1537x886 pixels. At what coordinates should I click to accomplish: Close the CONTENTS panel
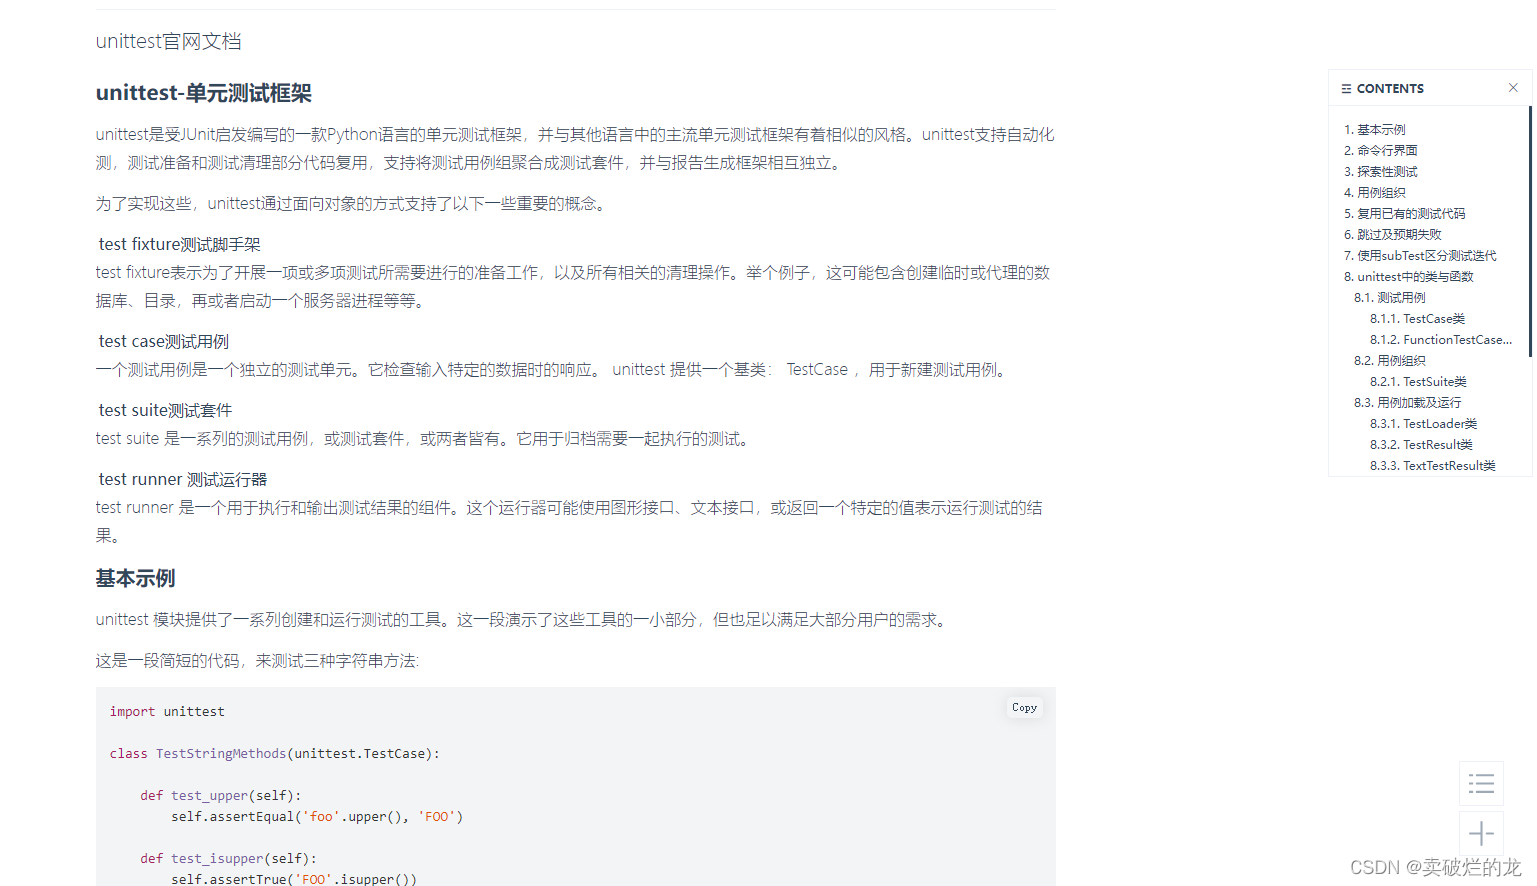point(1513,88)
